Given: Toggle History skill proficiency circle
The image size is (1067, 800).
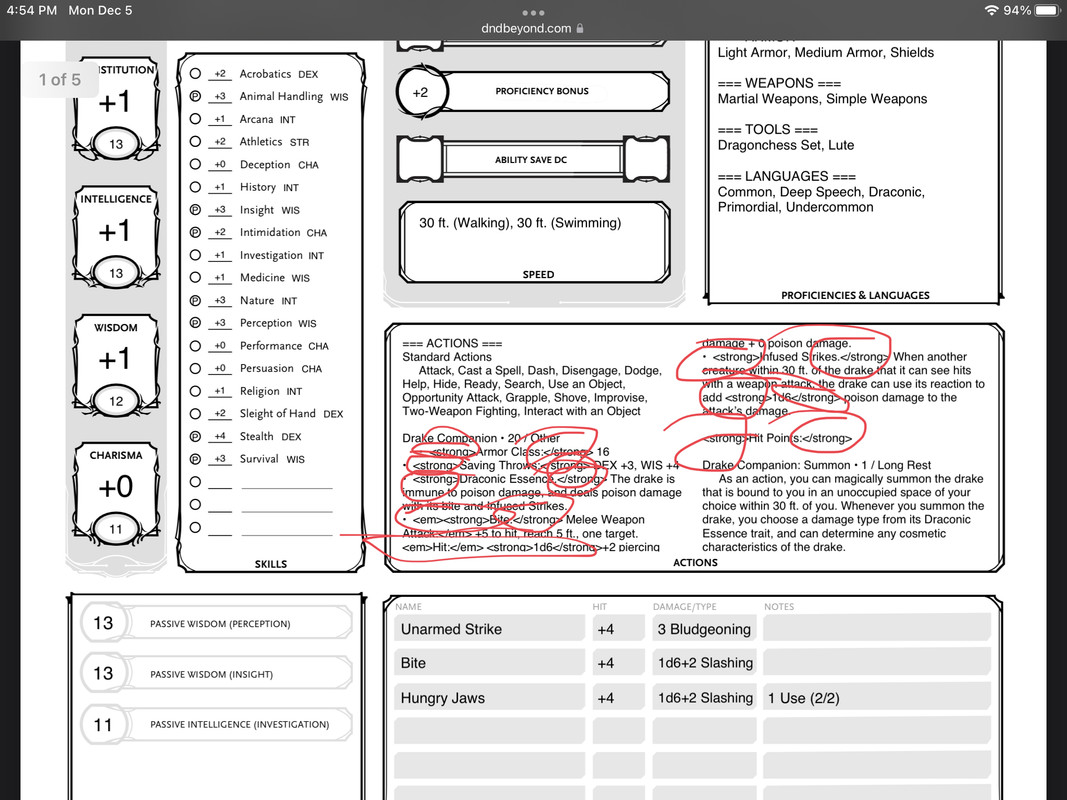Looking at the screenshot, I should click(x=195, y=186).
